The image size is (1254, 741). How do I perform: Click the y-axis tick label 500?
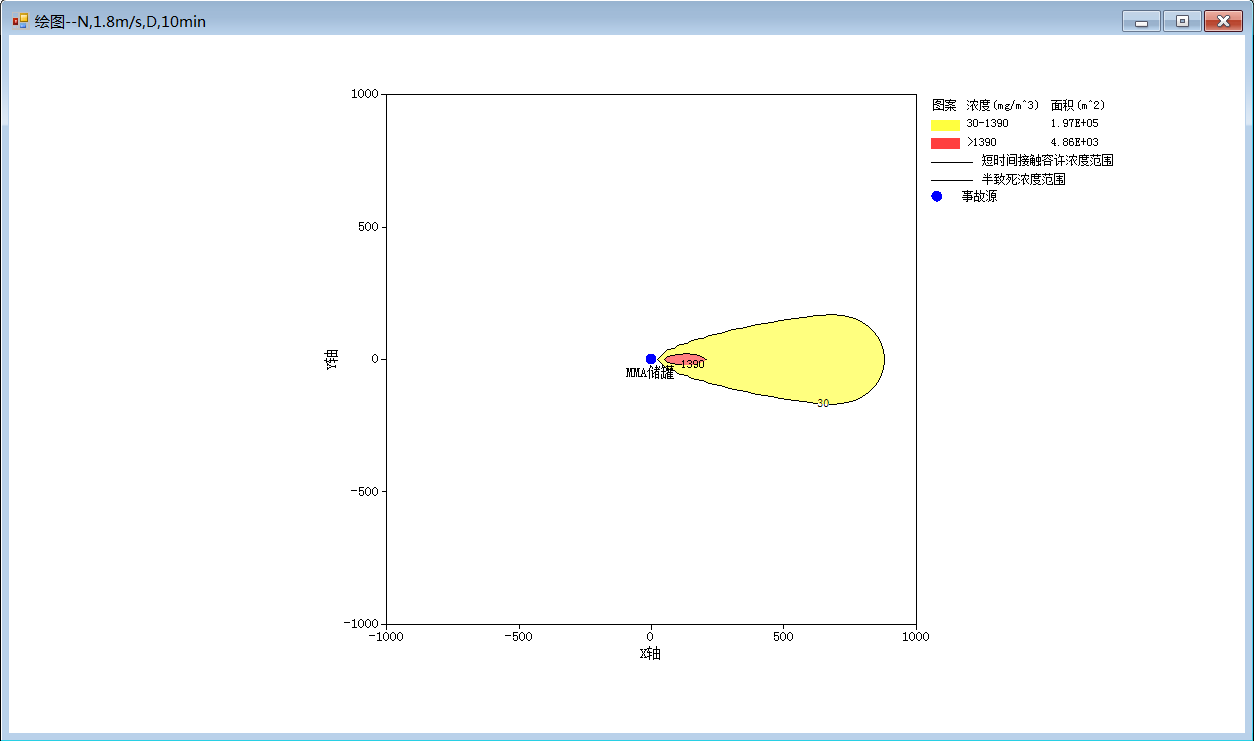click(367, 227)
